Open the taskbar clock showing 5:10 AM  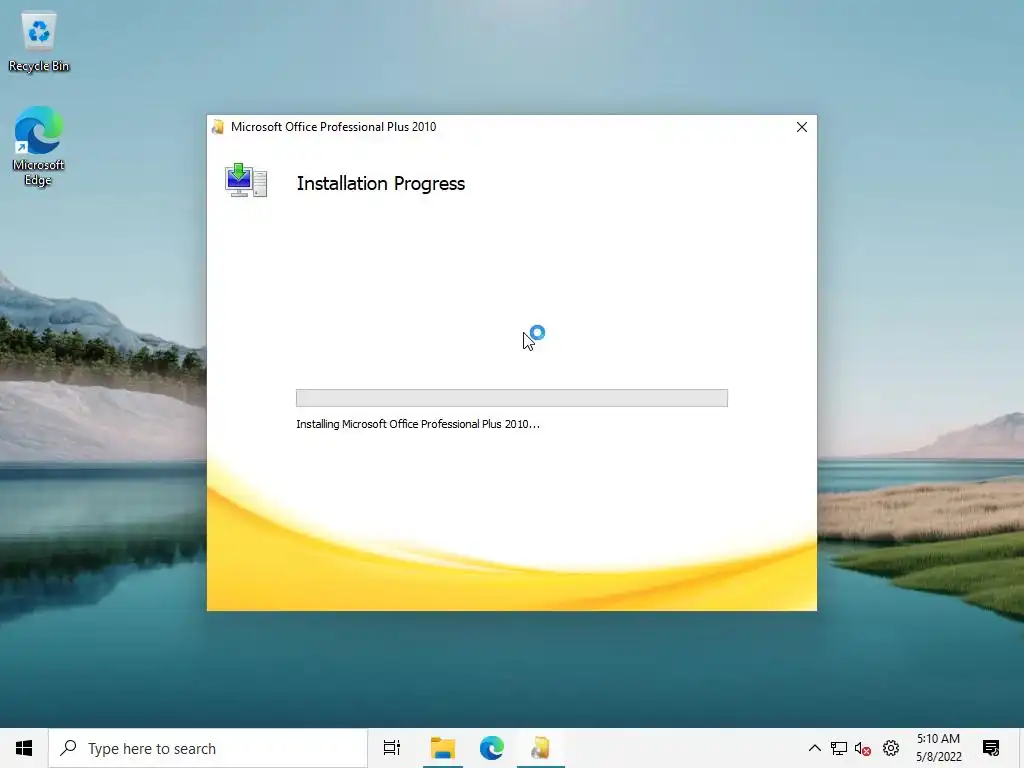[x=938, y=748]
